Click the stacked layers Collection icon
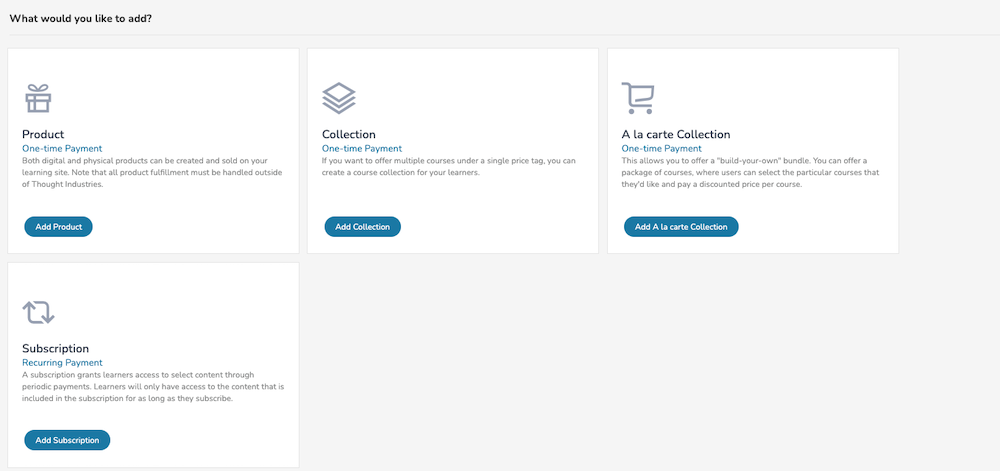 click(339, 99)
